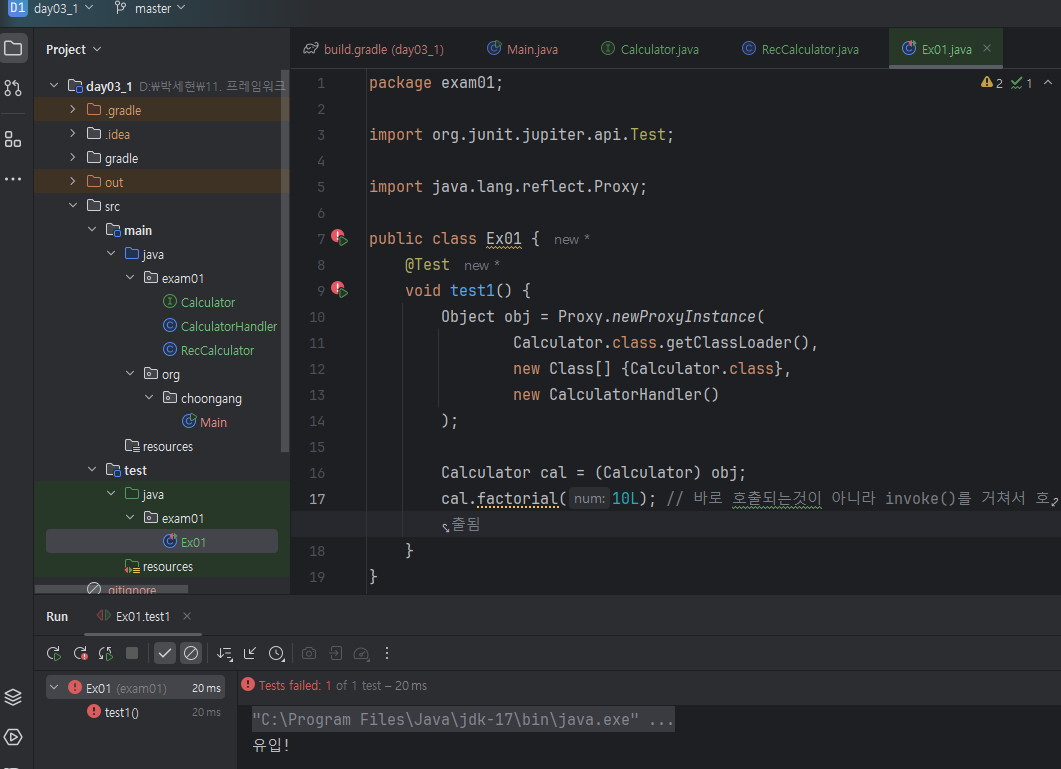Collapse the choongang package
1061x769 pixels.
coord(149,398)
